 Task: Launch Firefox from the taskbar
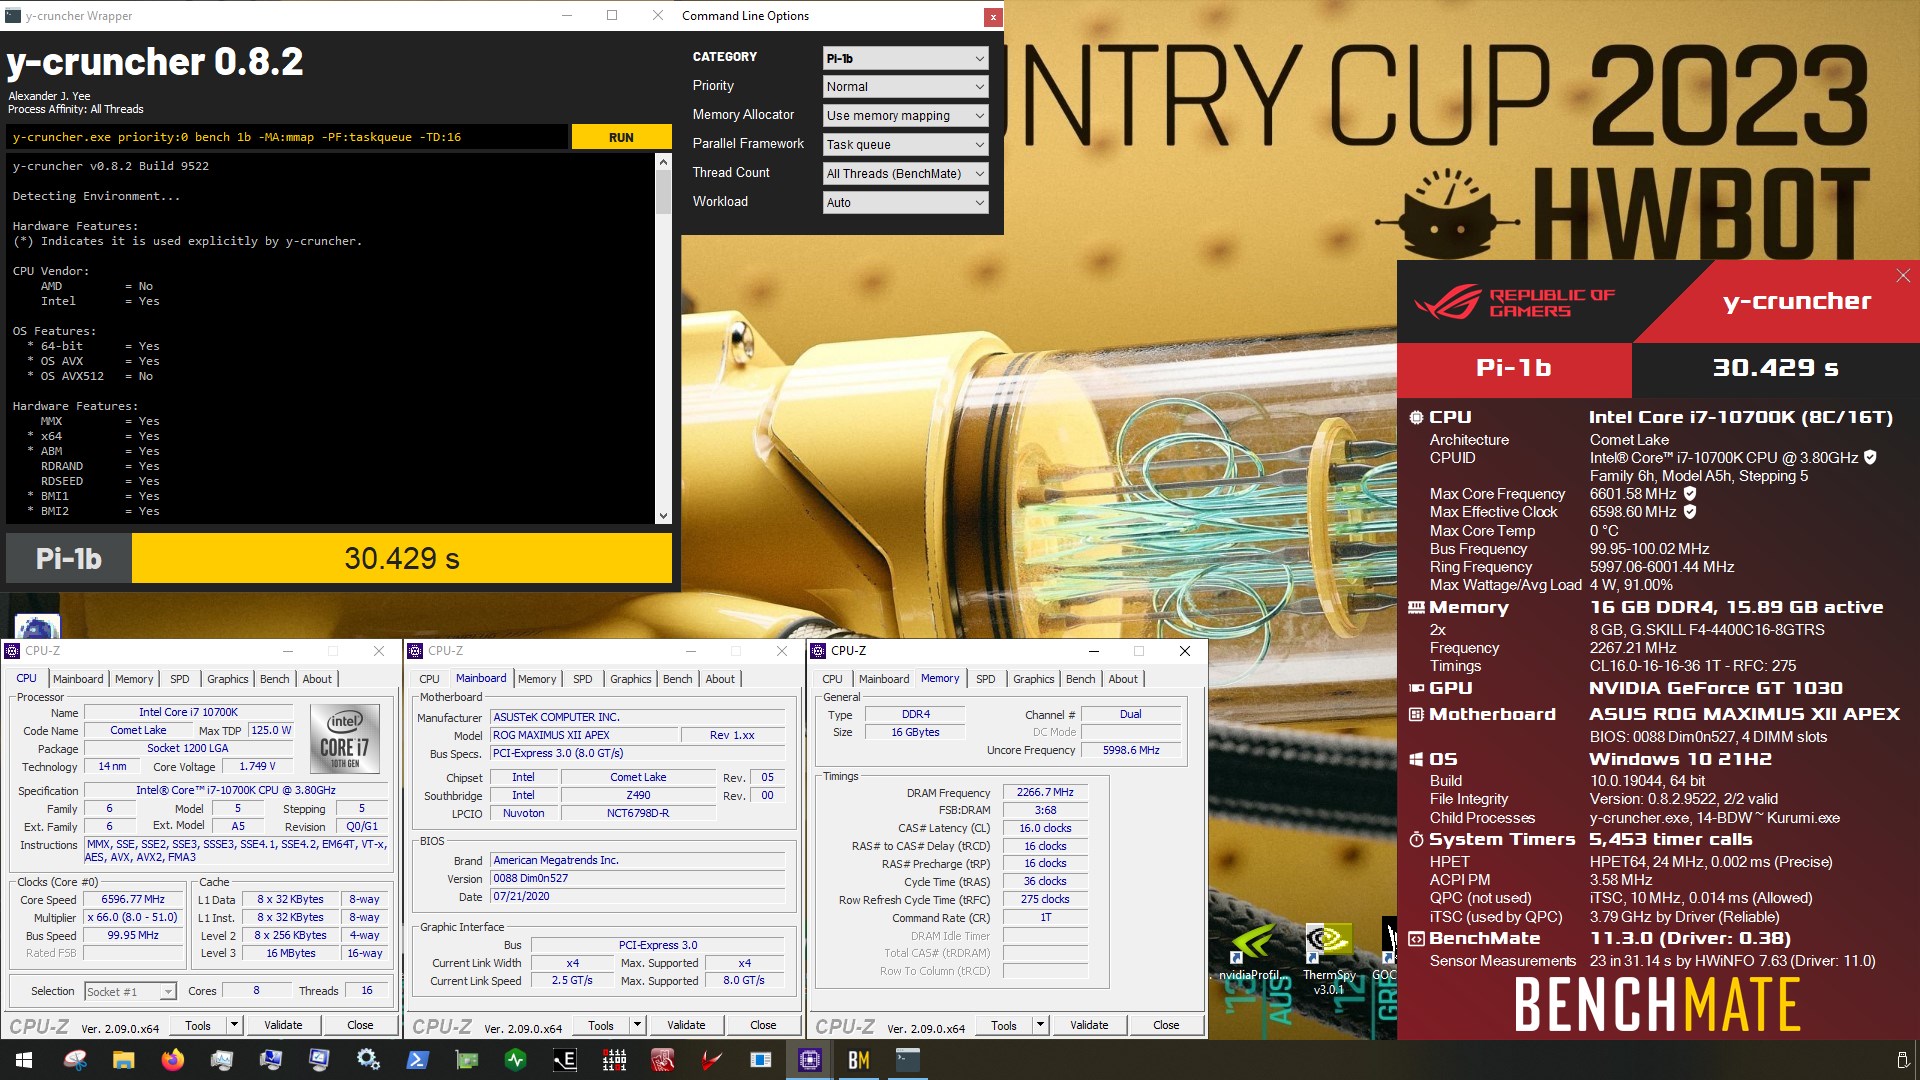pyautogui.click(x=172, y=1060)
